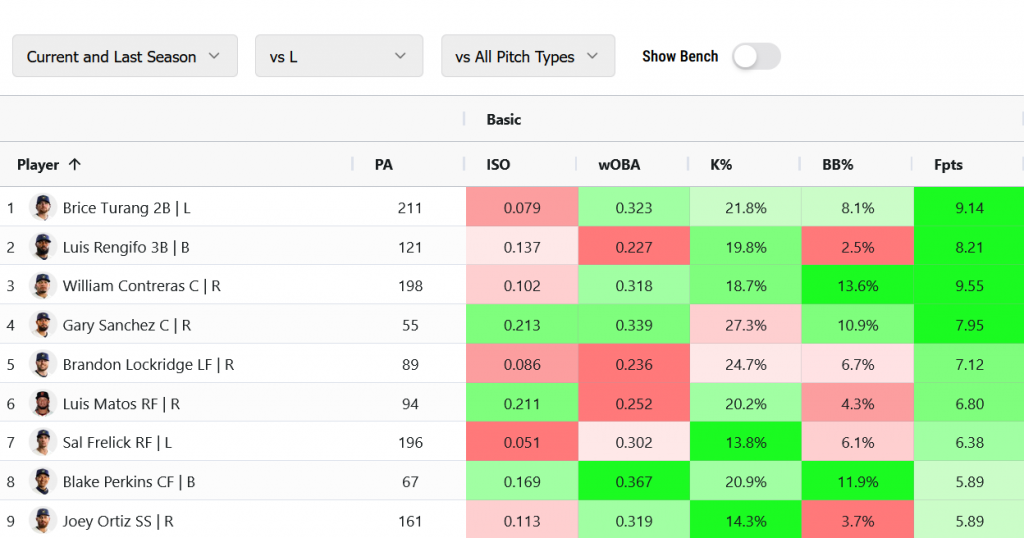
Task: Sort by the Fpts column header
Action: point(948,165)
